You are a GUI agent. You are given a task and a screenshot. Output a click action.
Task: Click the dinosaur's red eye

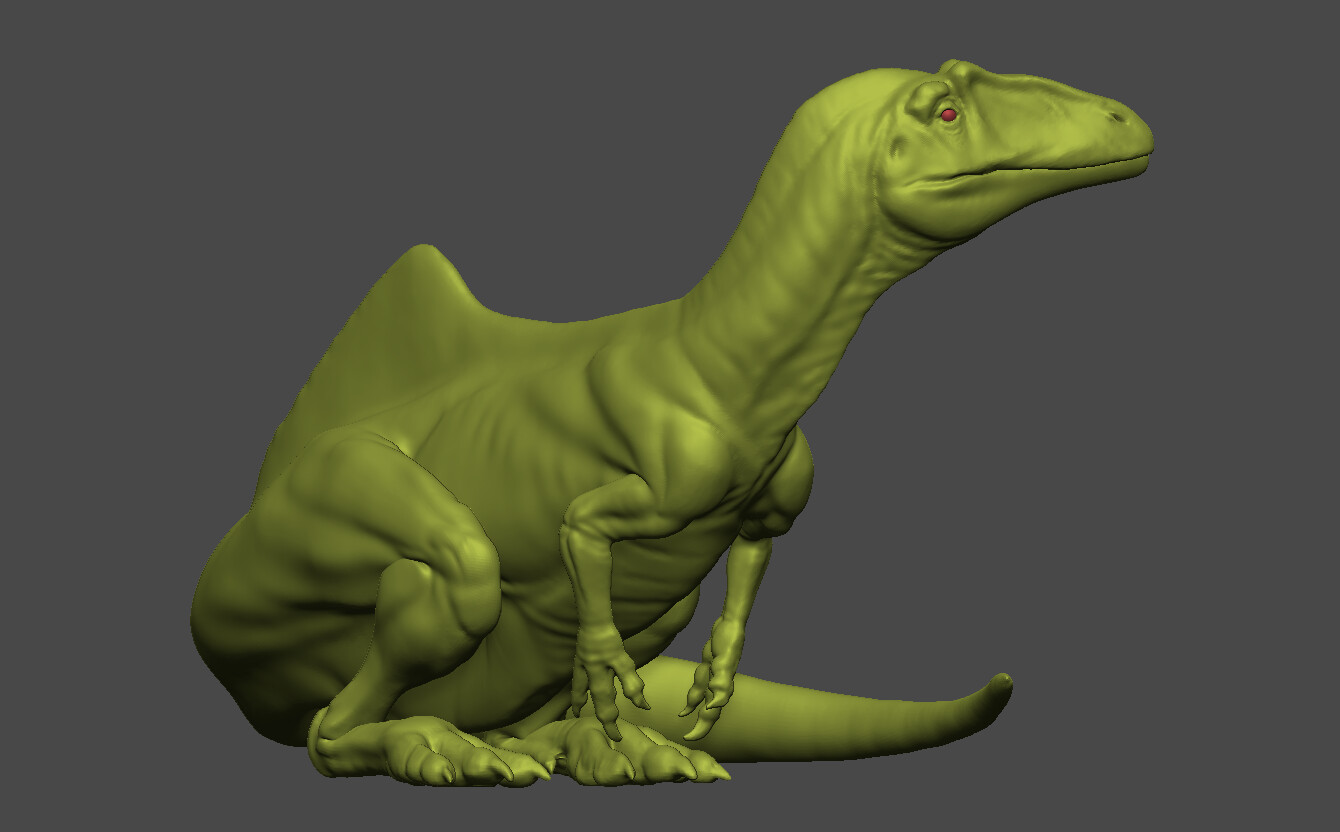(948, 113)
